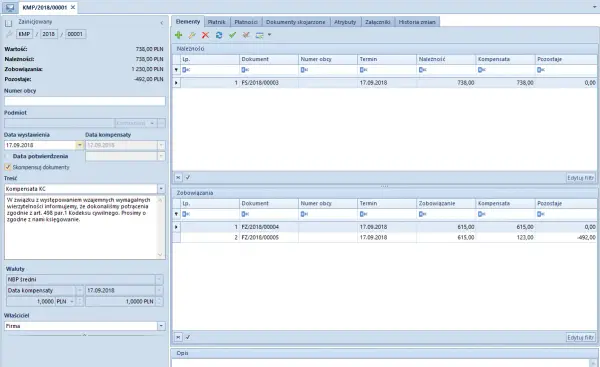Click into the Opis text field
600x367 pixels.
381,363
